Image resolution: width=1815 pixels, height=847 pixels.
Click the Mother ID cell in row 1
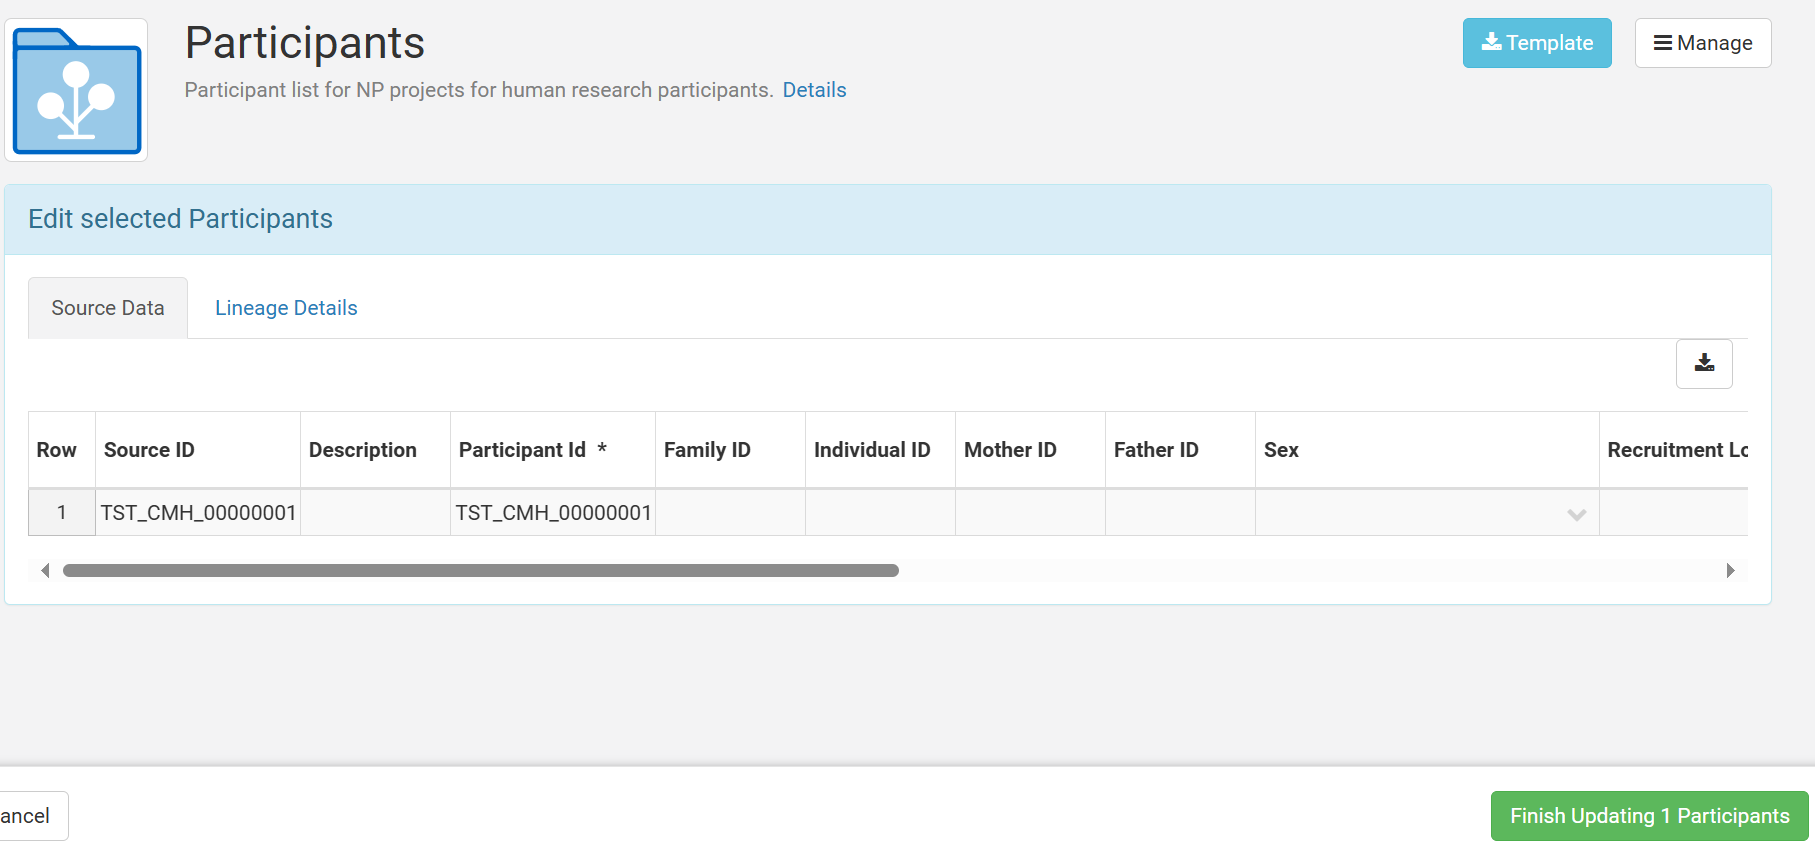tap(1030, 513)
